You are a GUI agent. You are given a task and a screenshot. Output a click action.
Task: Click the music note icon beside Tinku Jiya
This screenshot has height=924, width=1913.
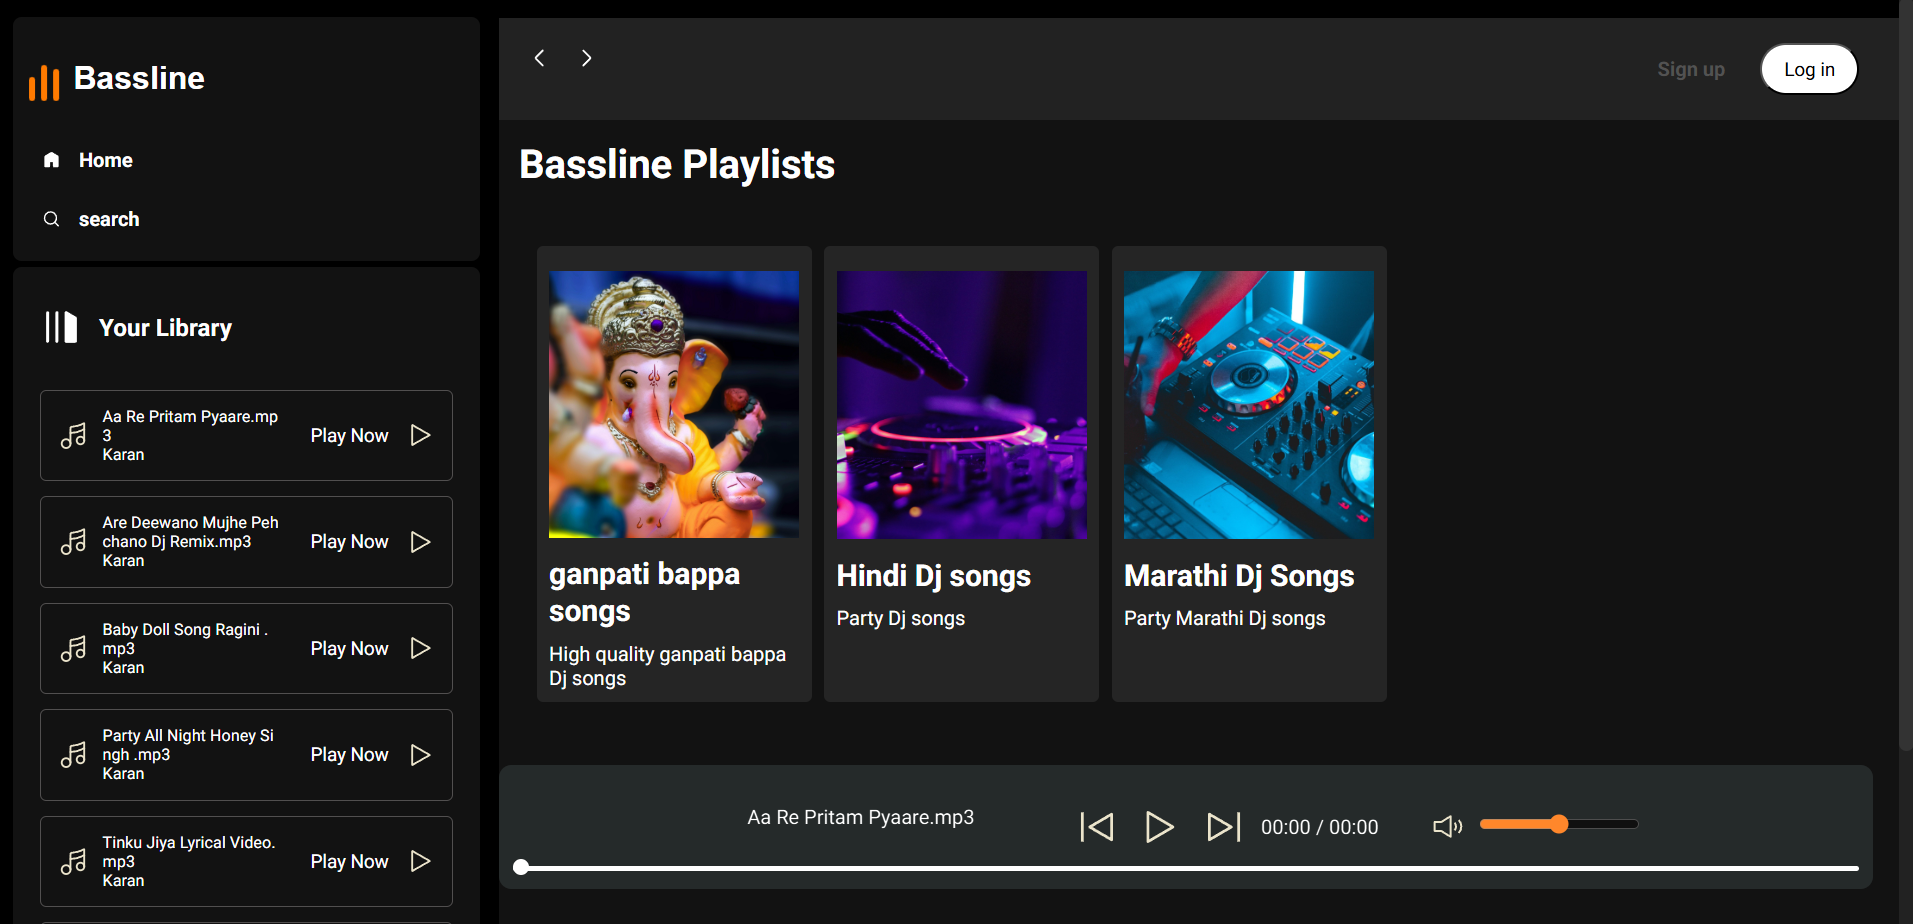[71, 861]
